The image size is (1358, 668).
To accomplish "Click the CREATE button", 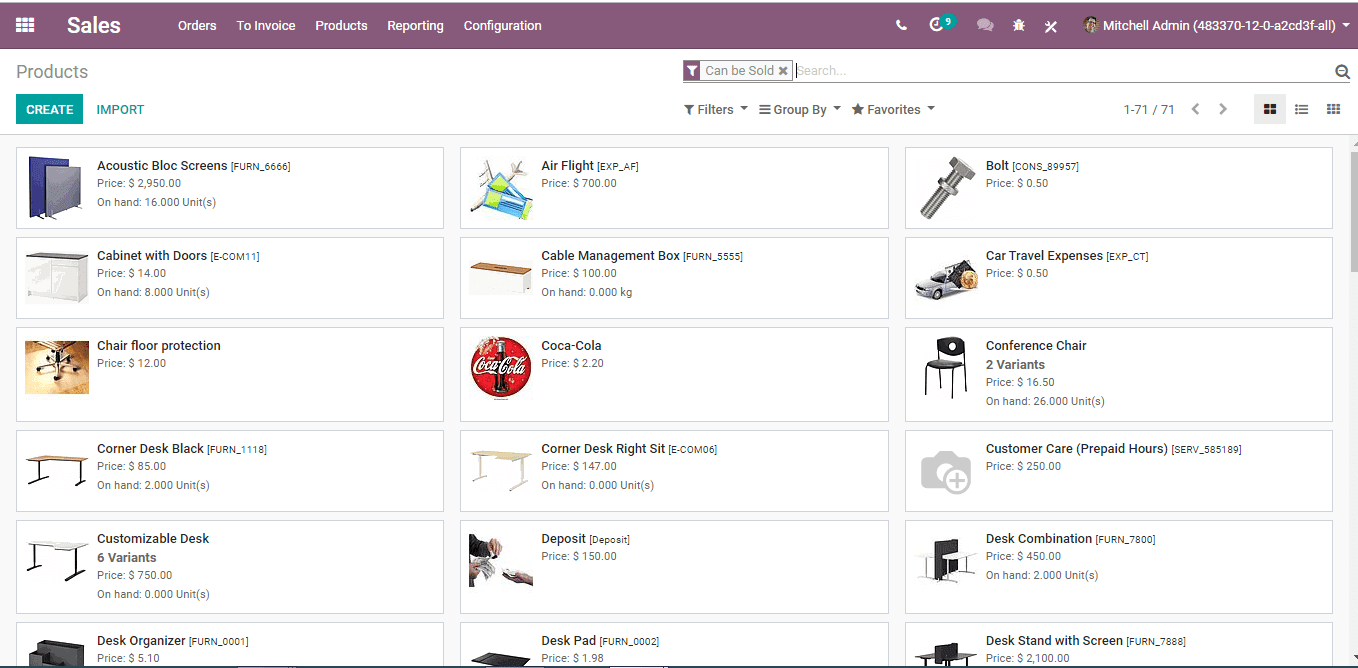I will (x=49, y=109).
